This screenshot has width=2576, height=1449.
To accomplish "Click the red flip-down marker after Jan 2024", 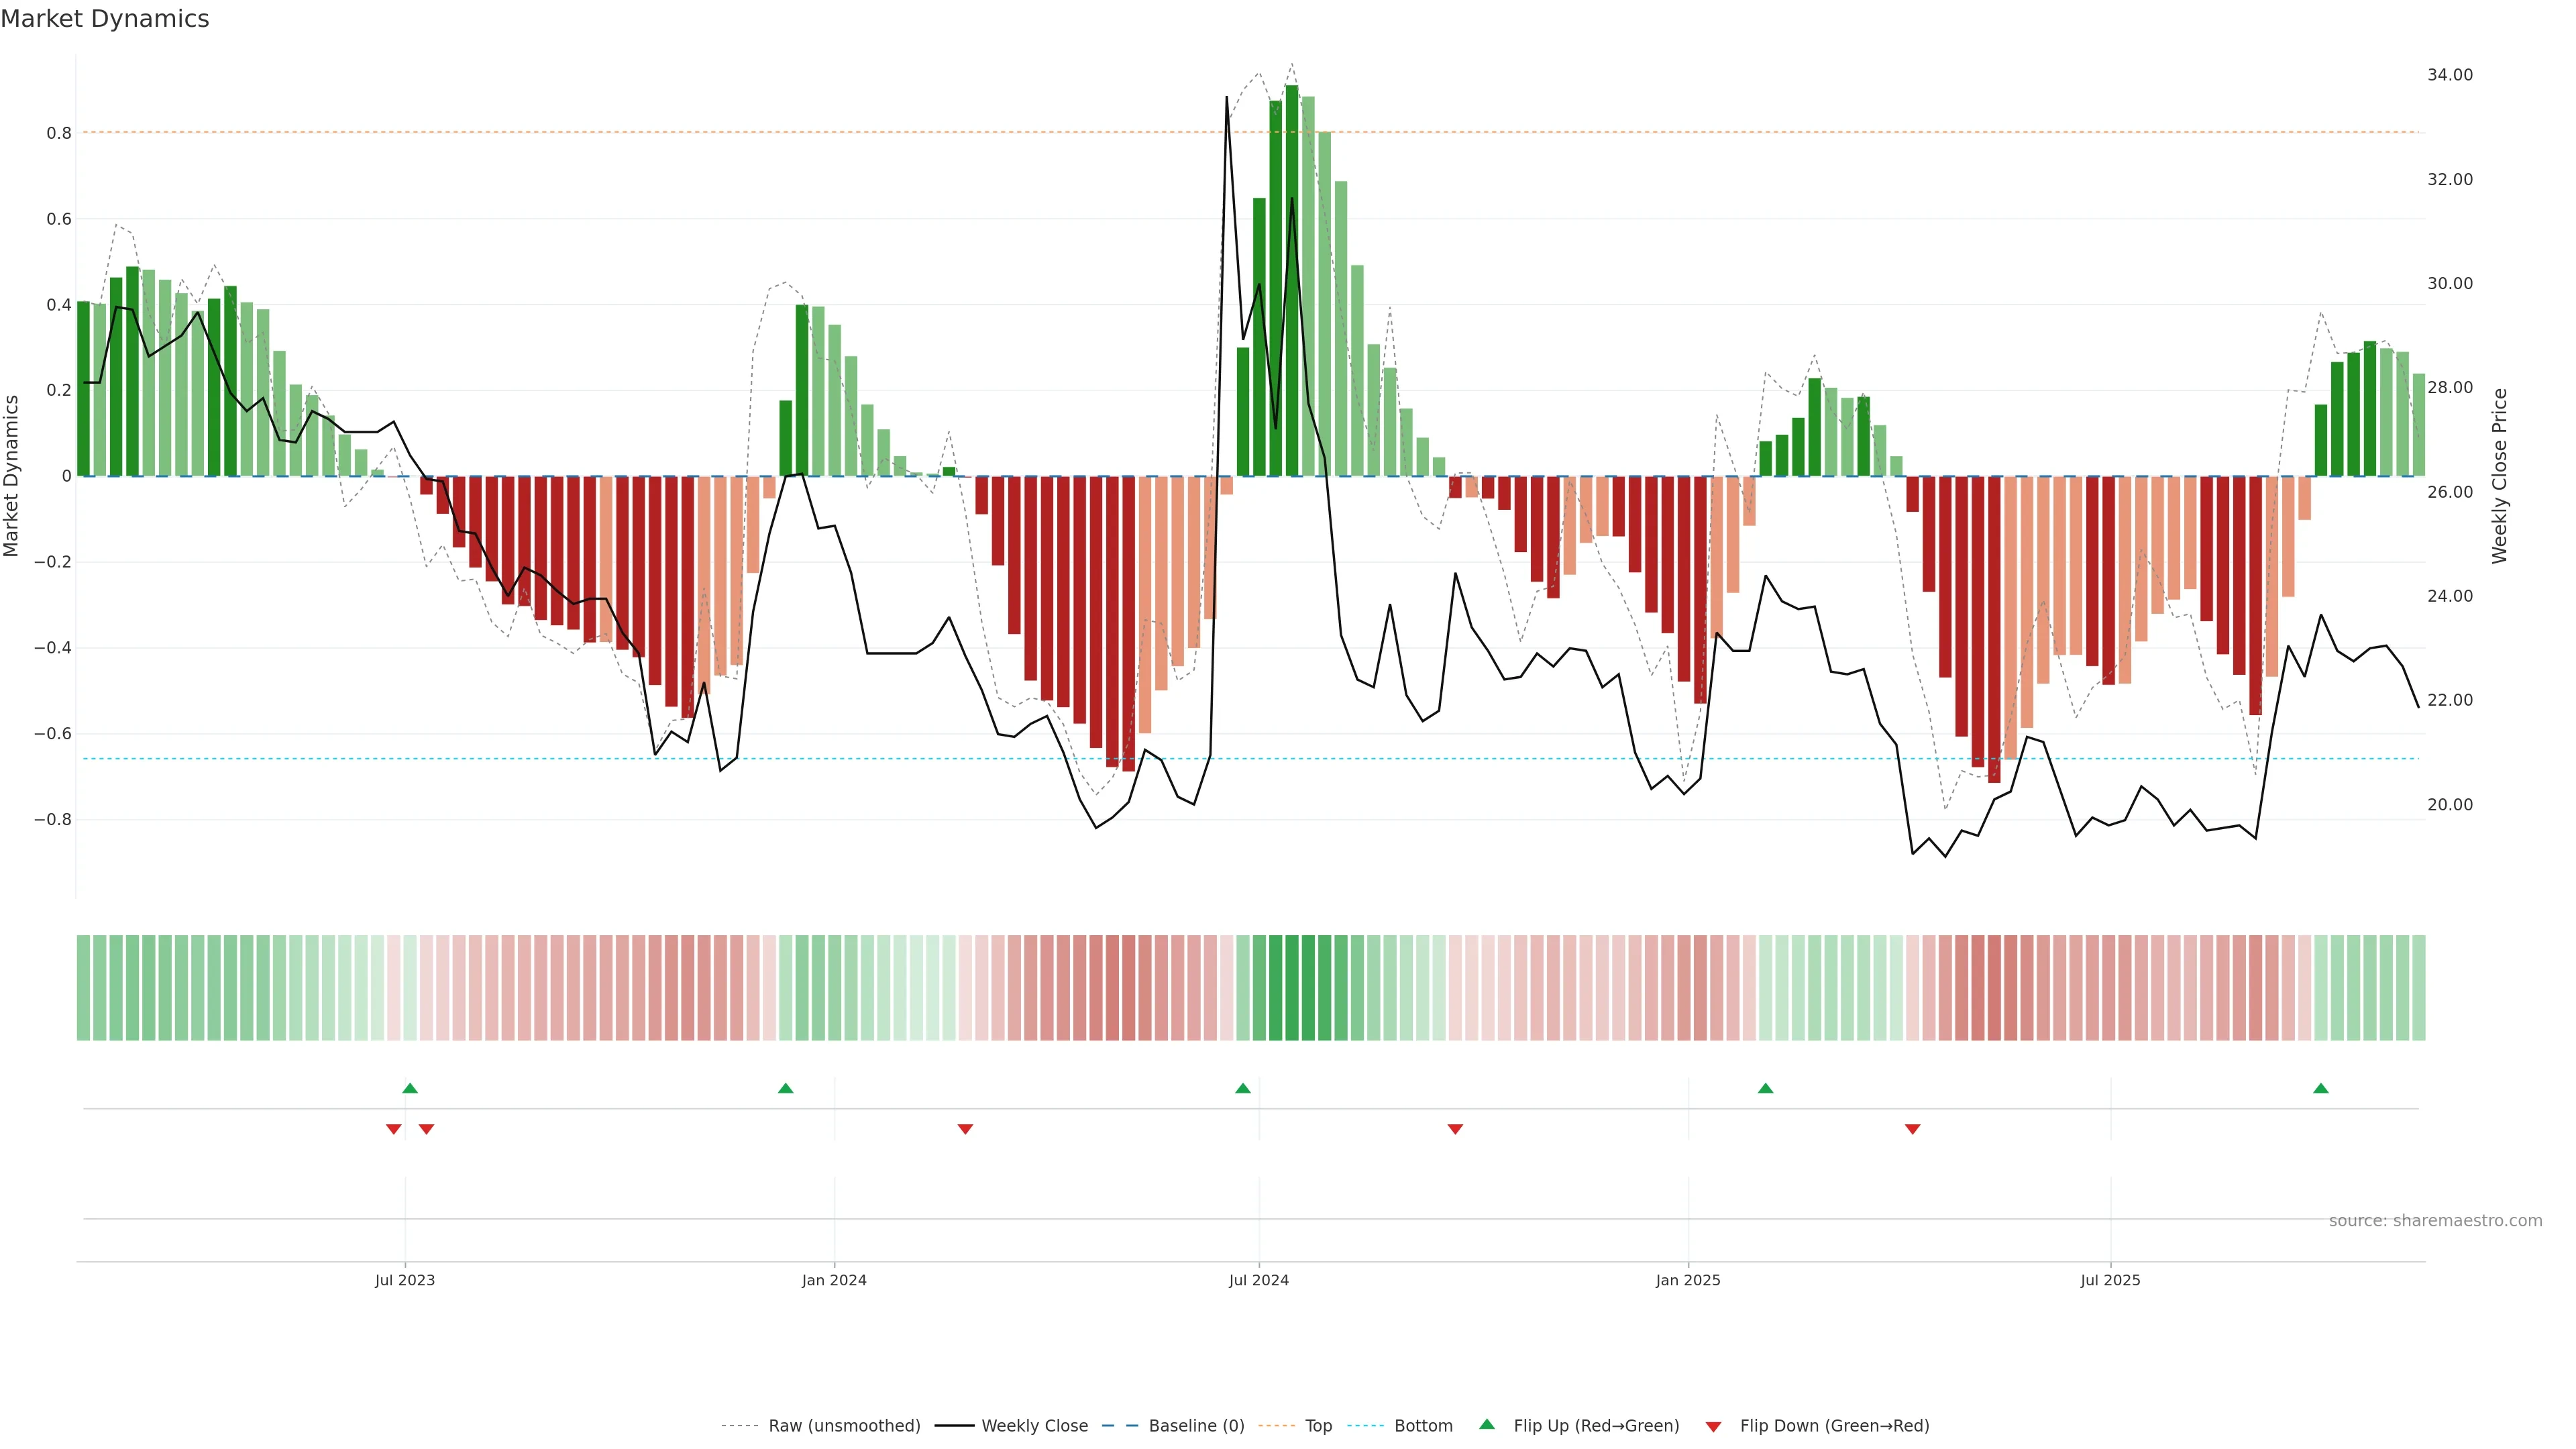I will [965, 1129].
